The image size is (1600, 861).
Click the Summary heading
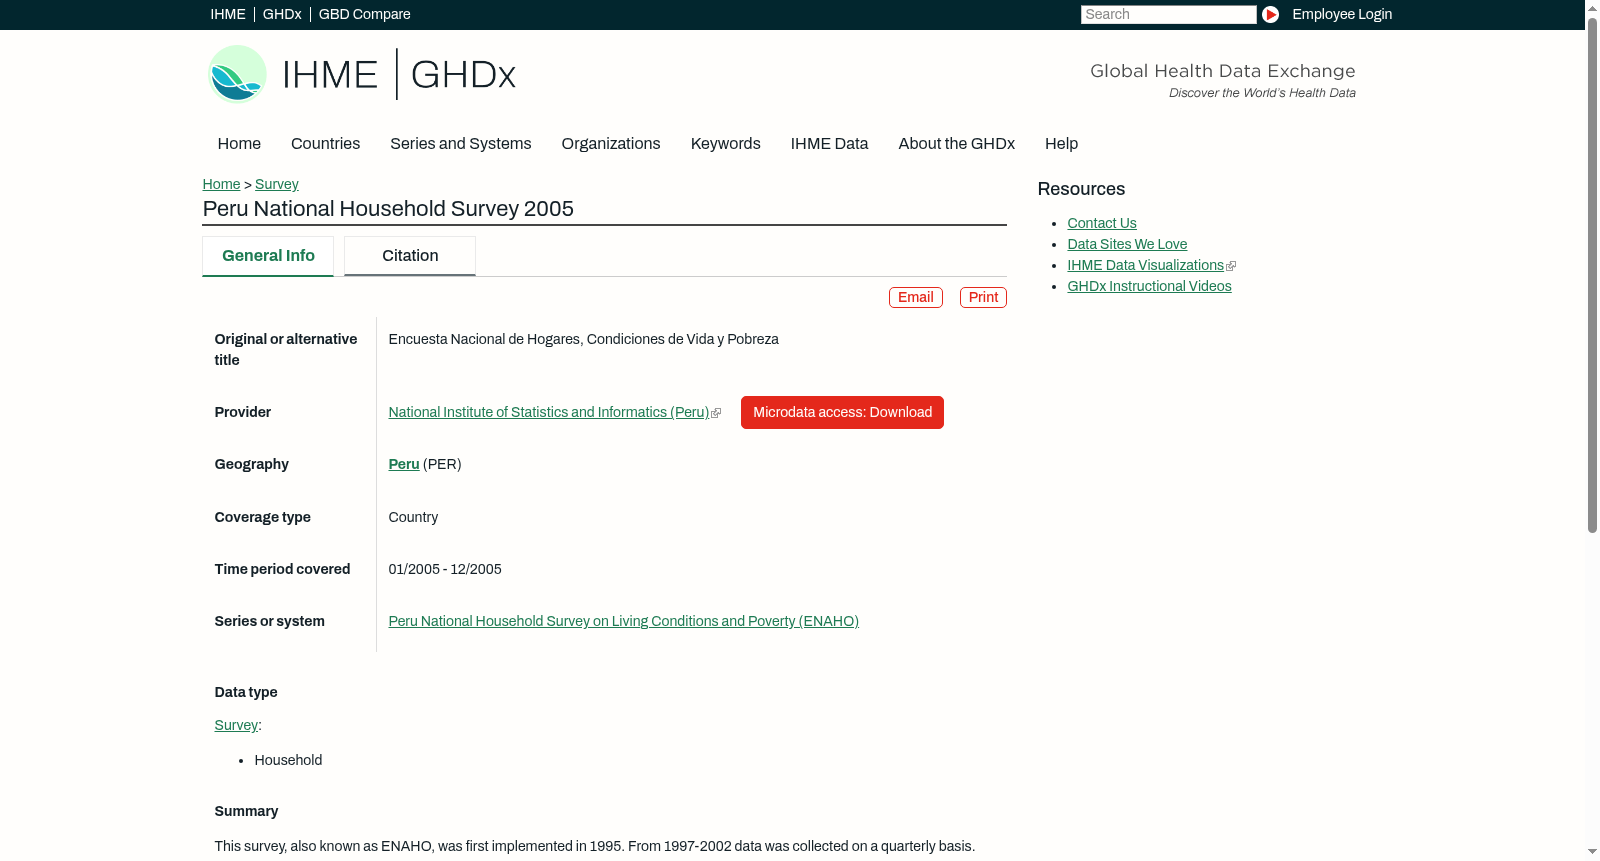(246, 811)
